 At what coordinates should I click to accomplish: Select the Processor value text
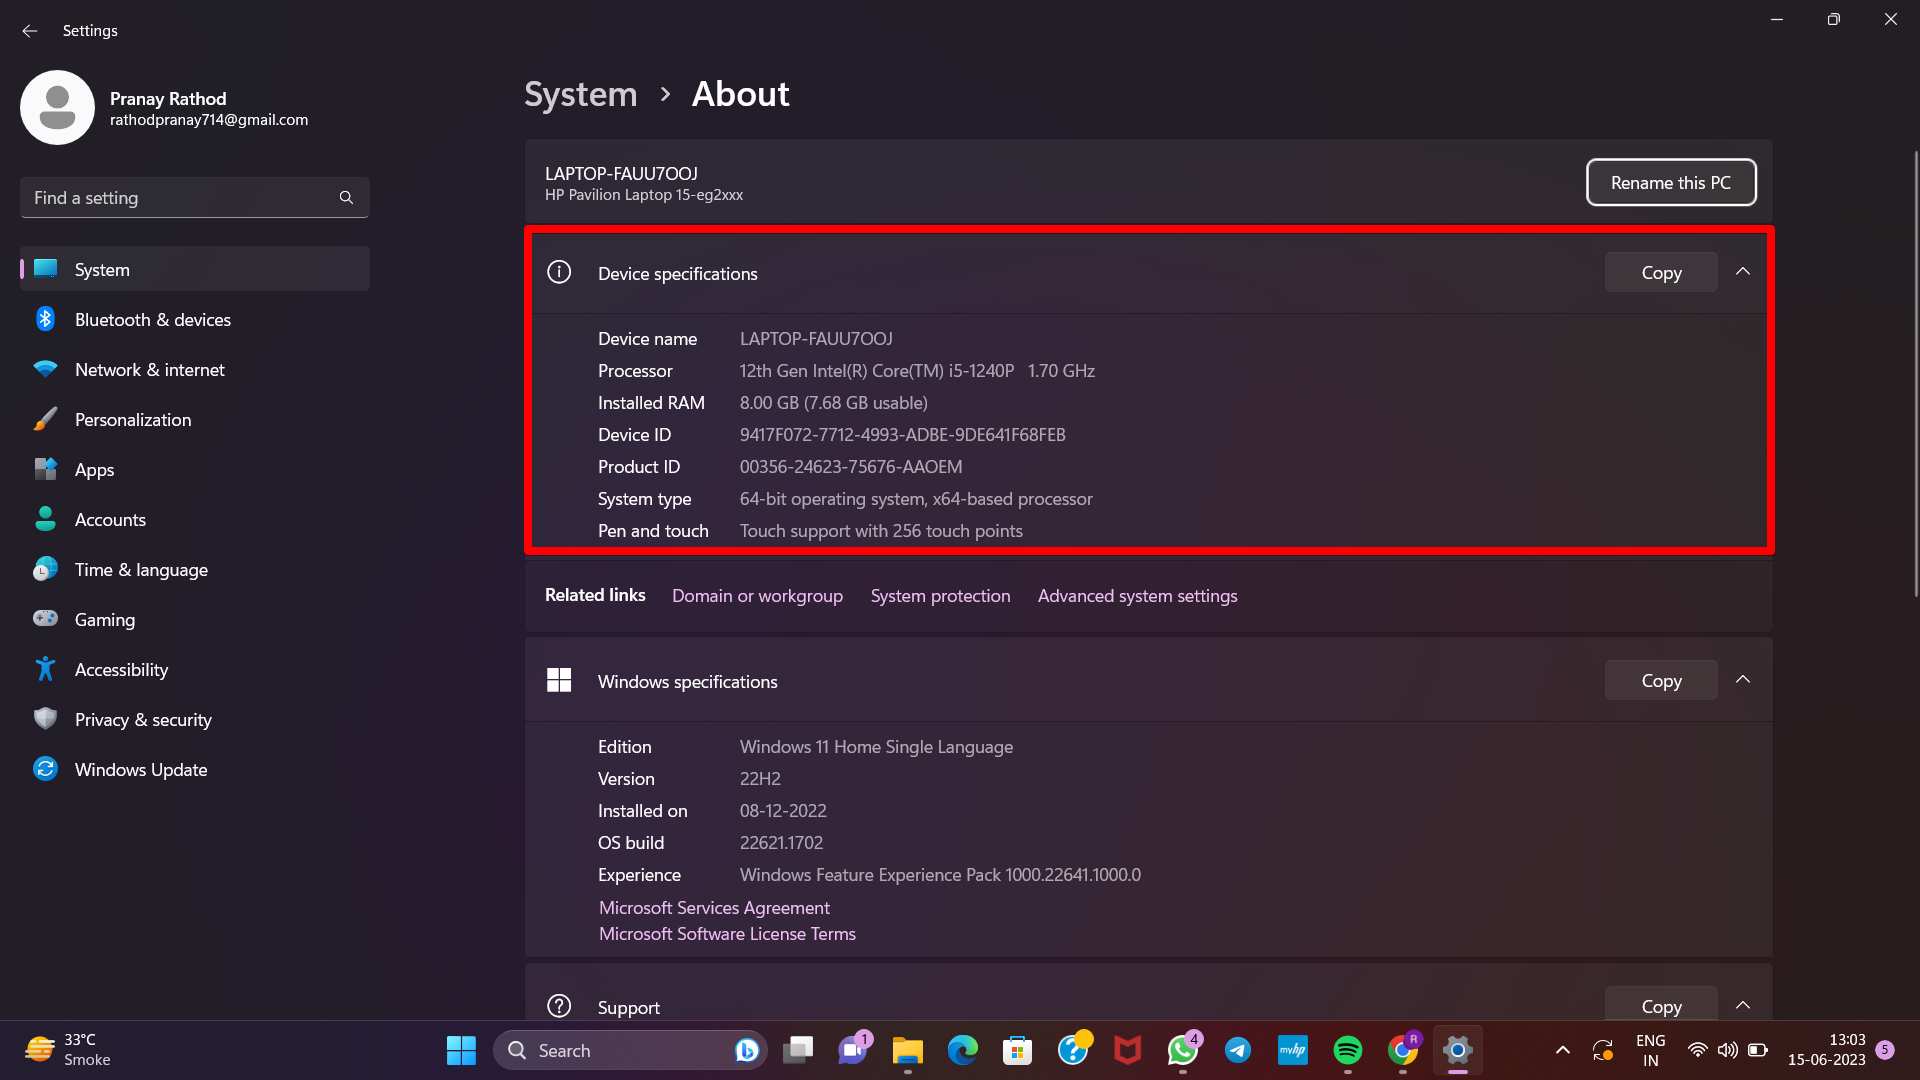[x=917, y=371]
